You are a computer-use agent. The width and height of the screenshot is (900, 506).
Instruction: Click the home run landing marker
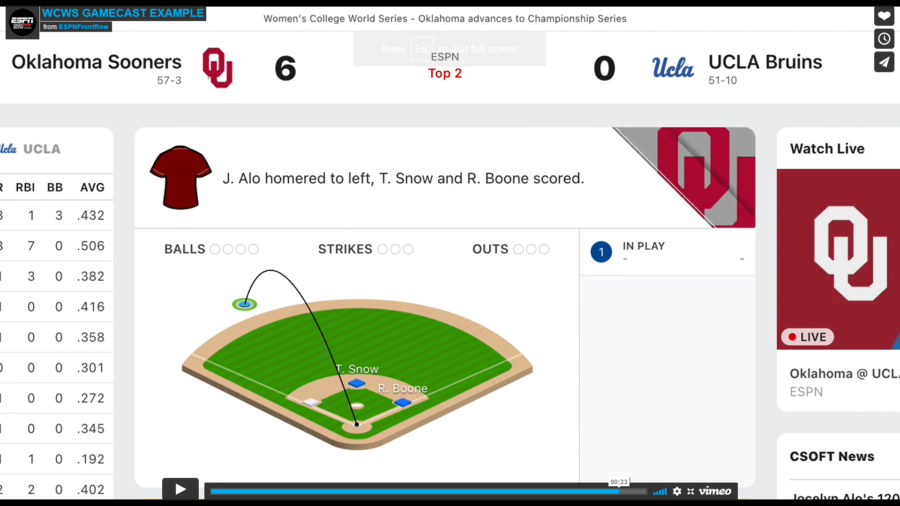(x=244, y=304)
